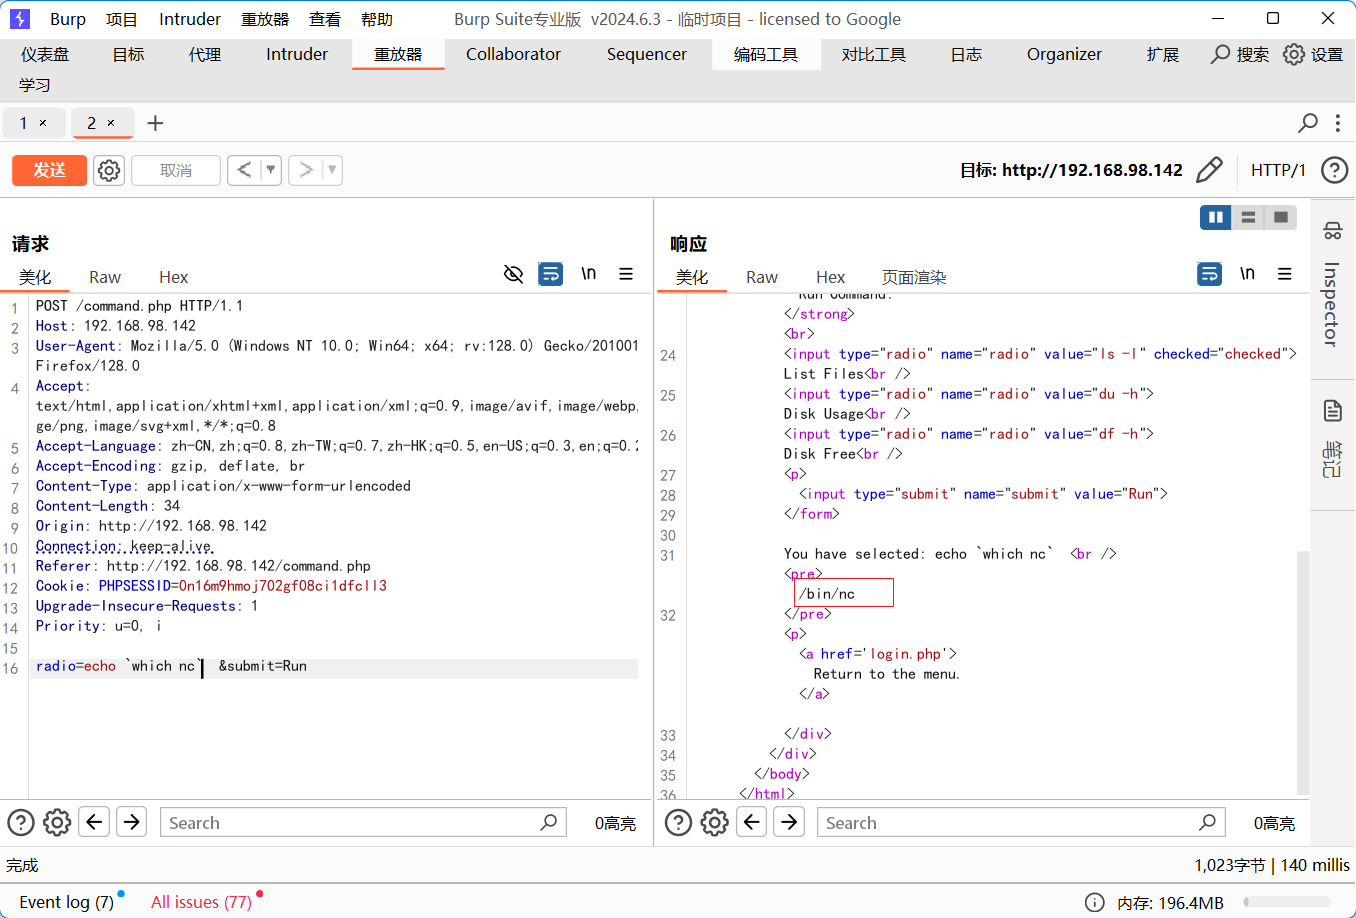Open the Repeater tab options kebab menu

(1338, 123)
